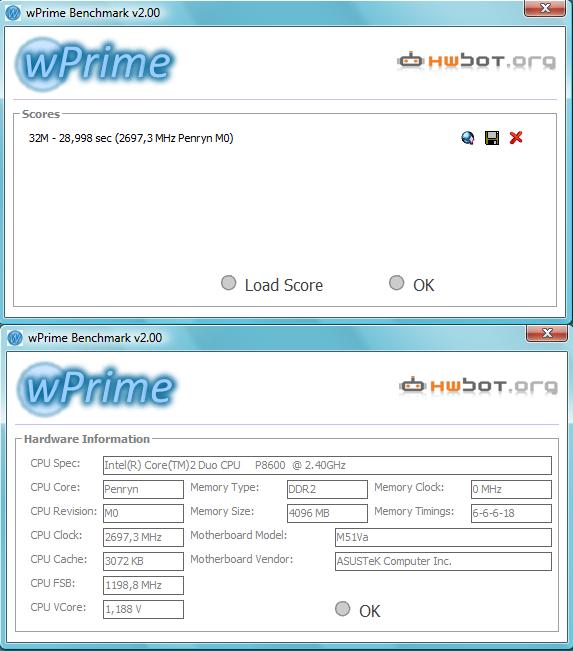Click the Load Score button
Viewport: 573px width, 651px height.
click(x=272, y=285)
